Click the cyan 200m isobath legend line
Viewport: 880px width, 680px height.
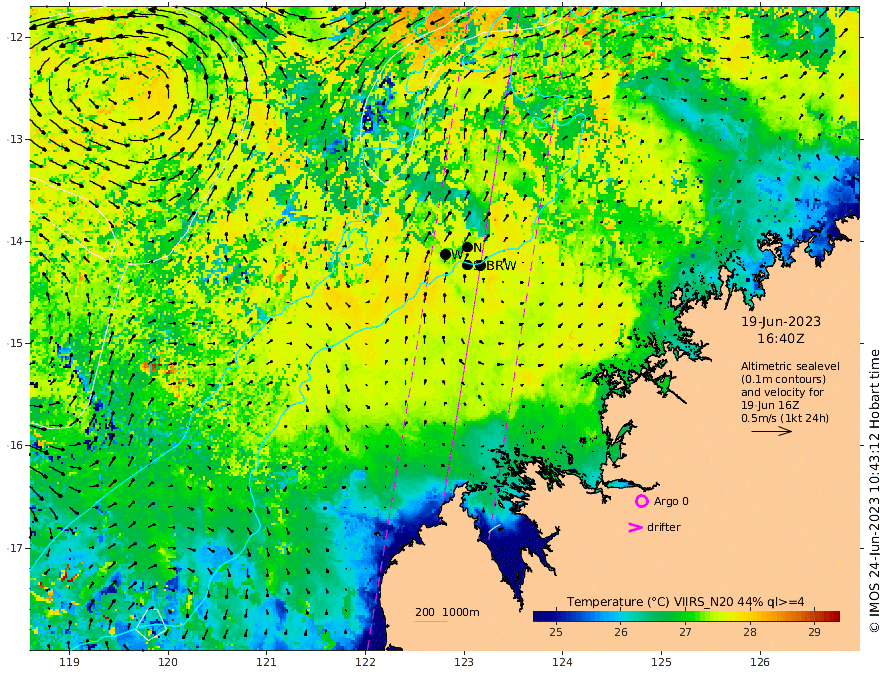(431, 621)
